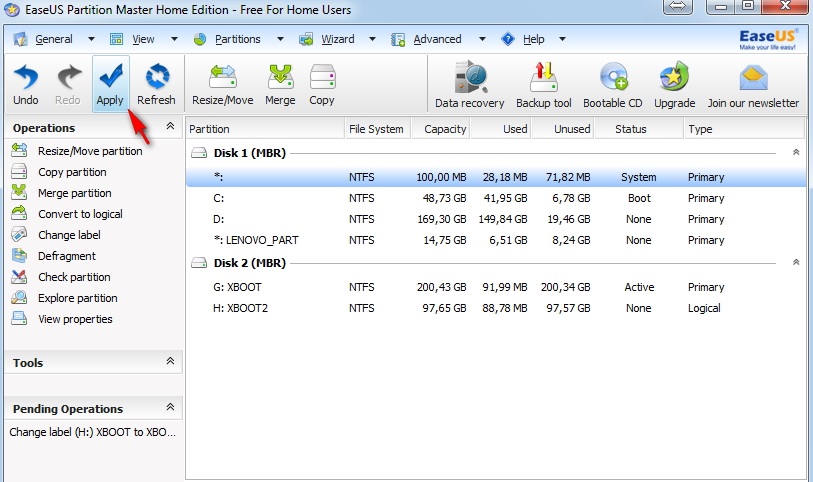Expand dropdown arrow beside Advanced
This screenshot has width=813, height=482.
482,39
